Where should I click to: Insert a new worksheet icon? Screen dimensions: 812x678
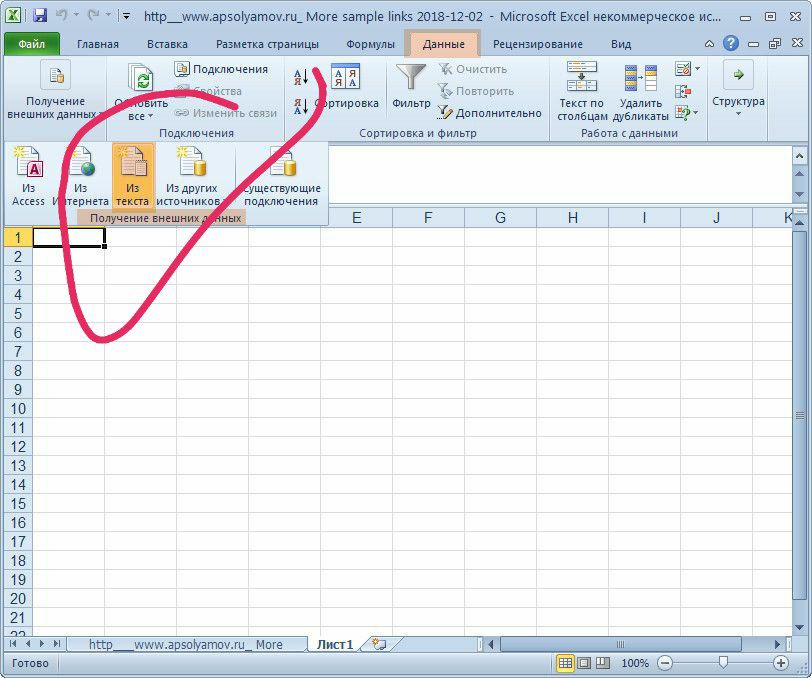pyautogui.click(x=380, y=644)
